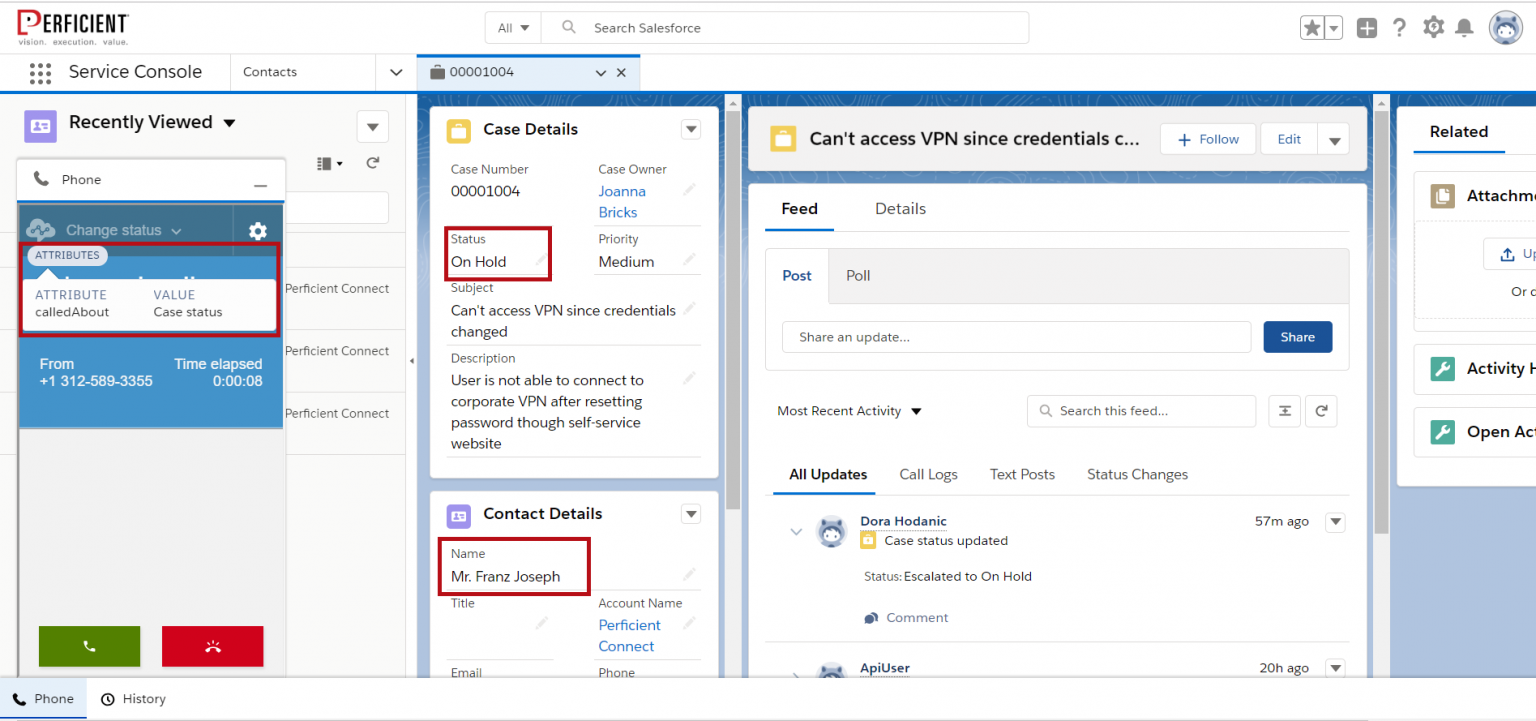
Task: Click the display-as list view icon
Action: 323,163
